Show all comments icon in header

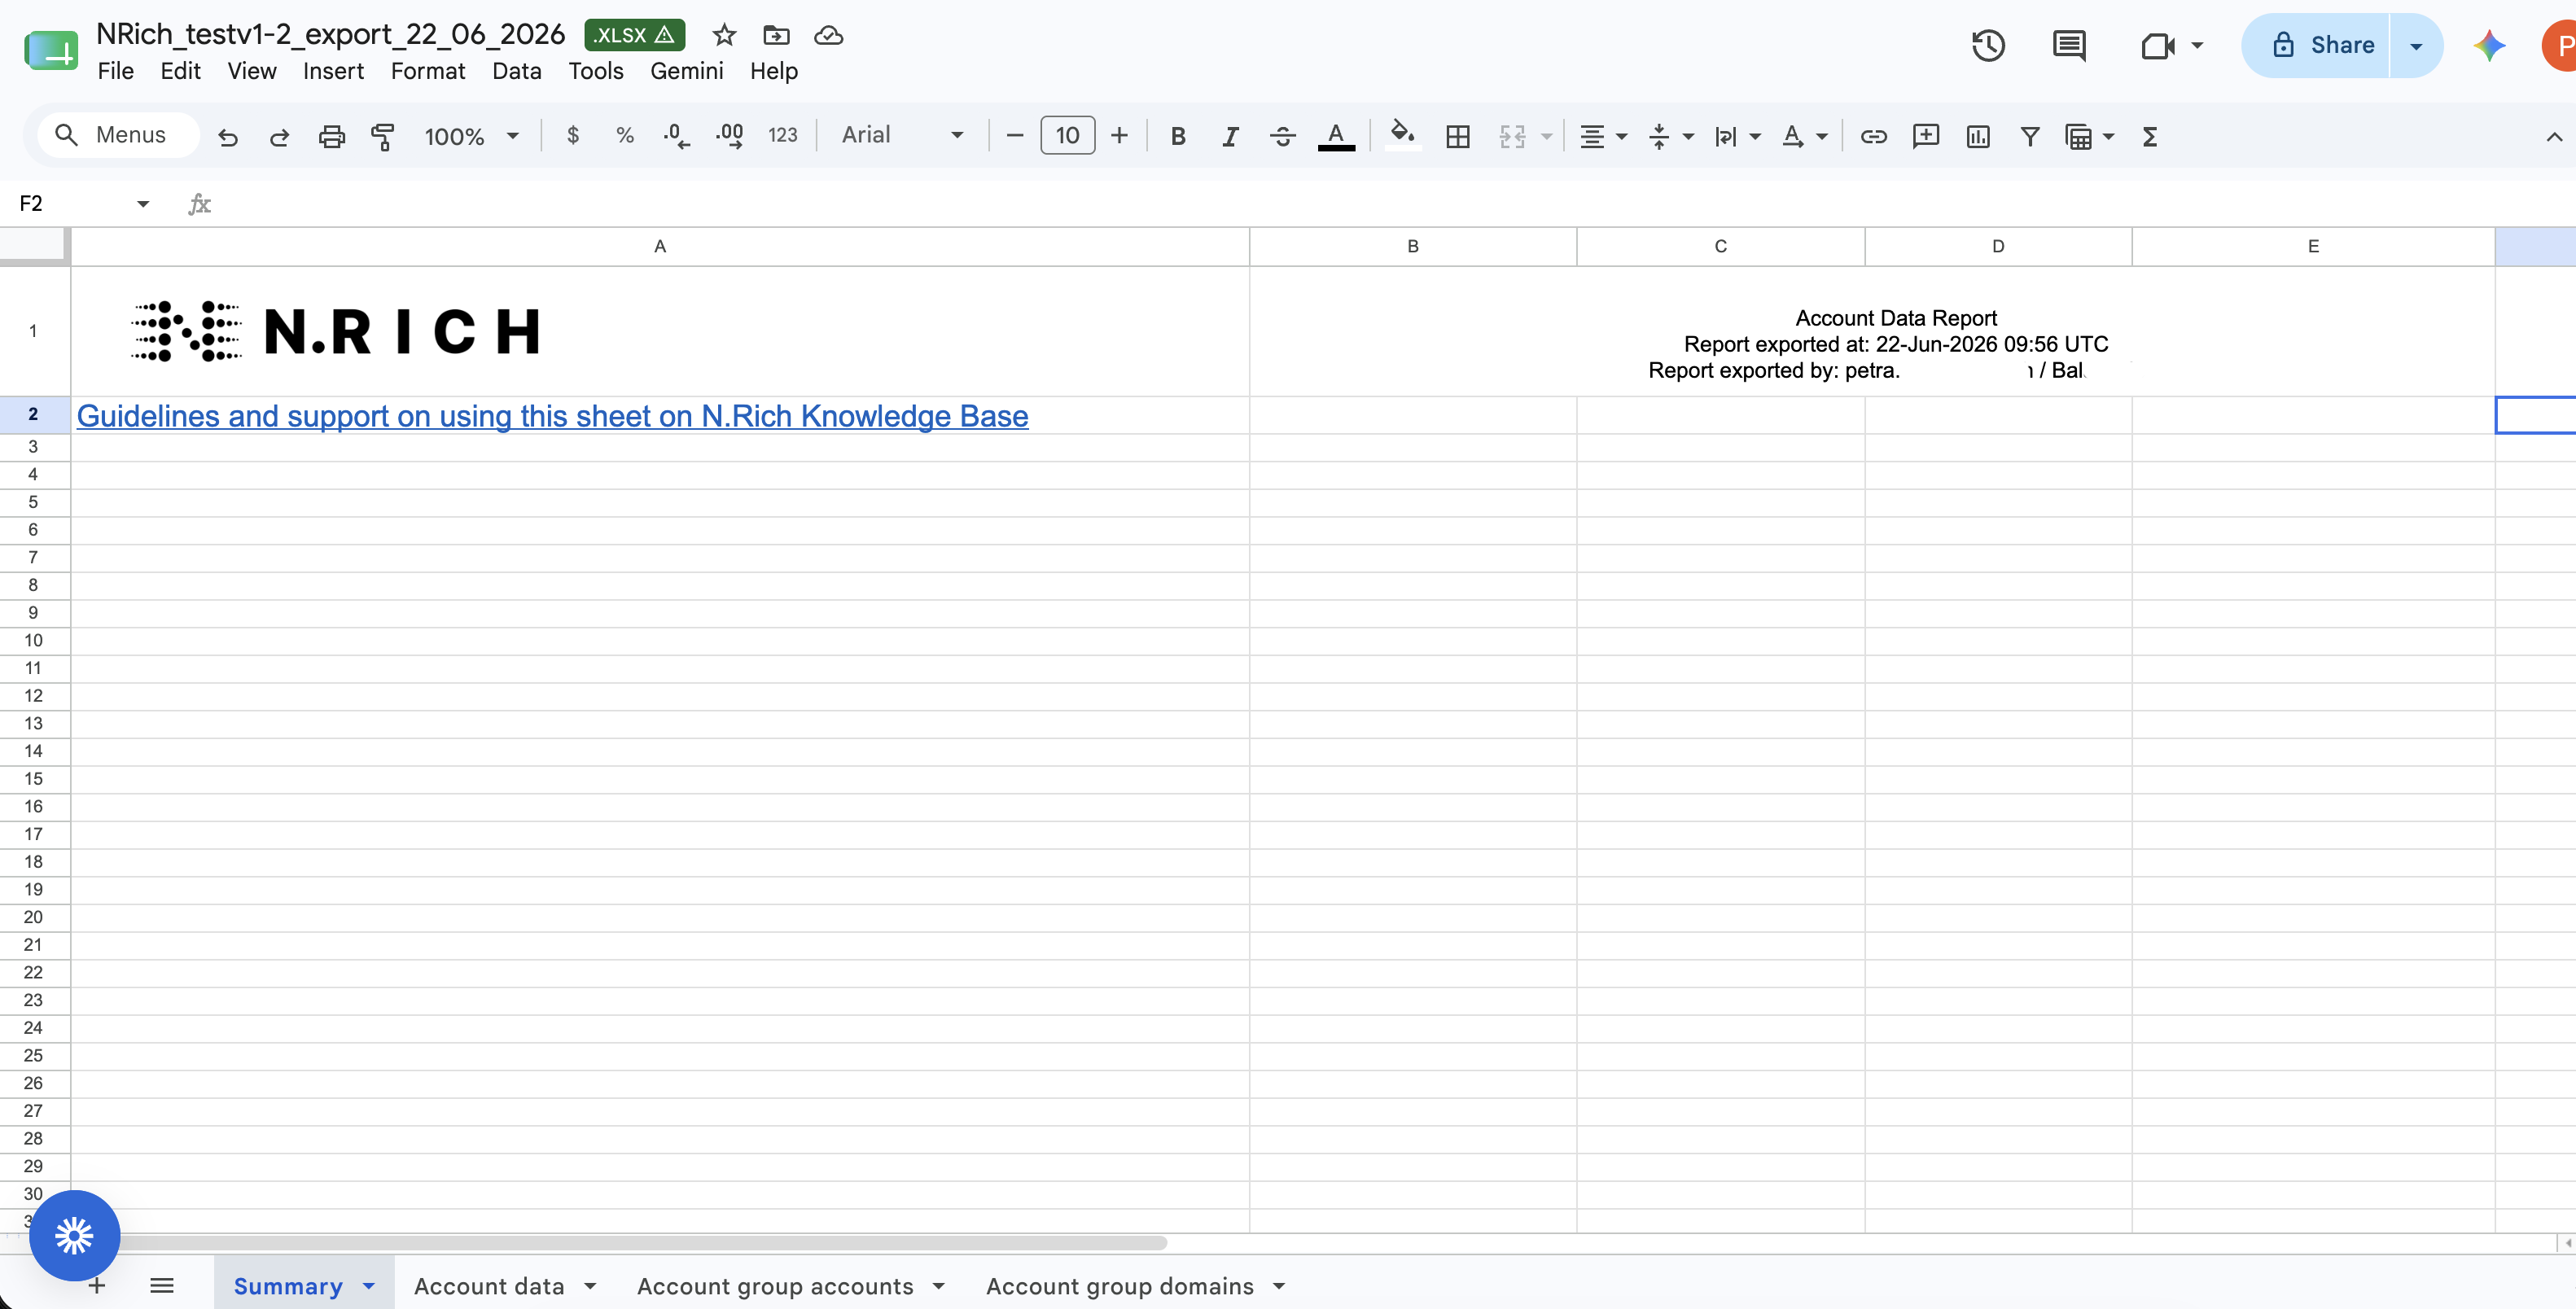point(2069,45)
